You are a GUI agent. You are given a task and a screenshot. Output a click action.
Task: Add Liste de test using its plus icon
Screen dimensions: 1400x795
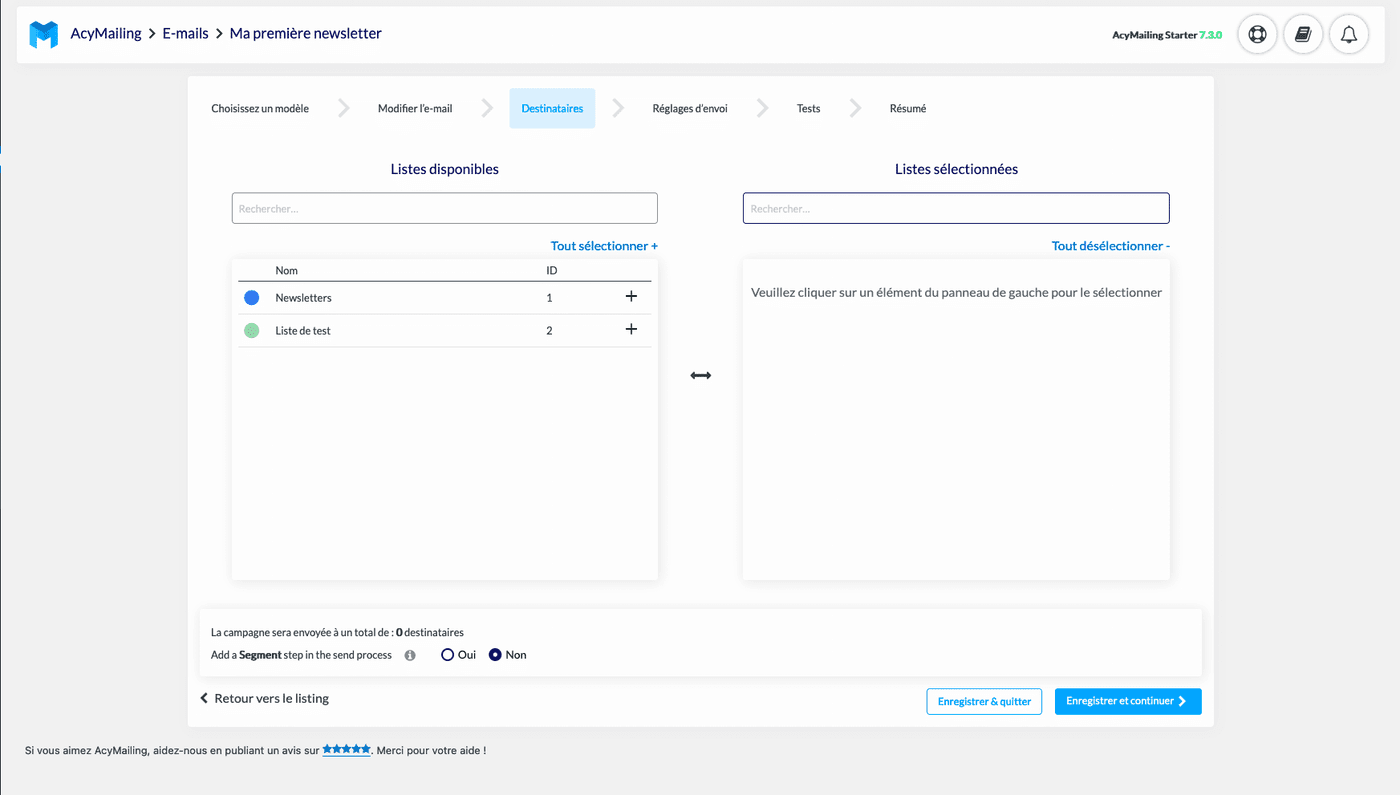coord(631,329)
